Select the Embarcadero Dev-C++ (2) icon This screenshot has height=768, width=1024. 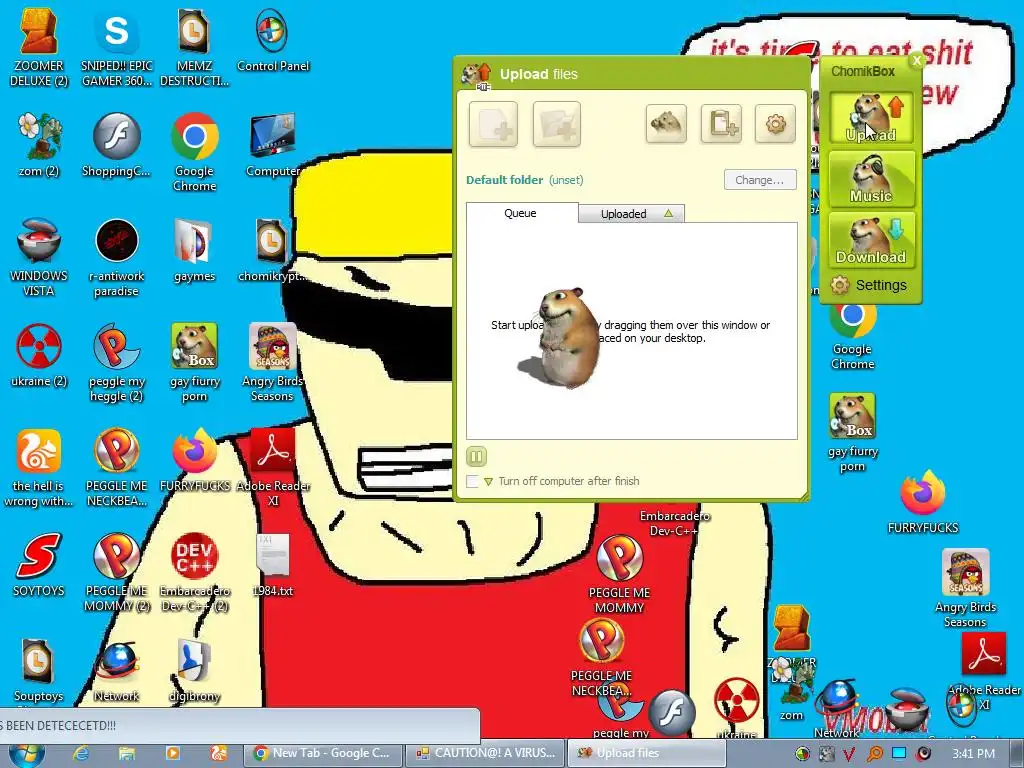point(194,573)
